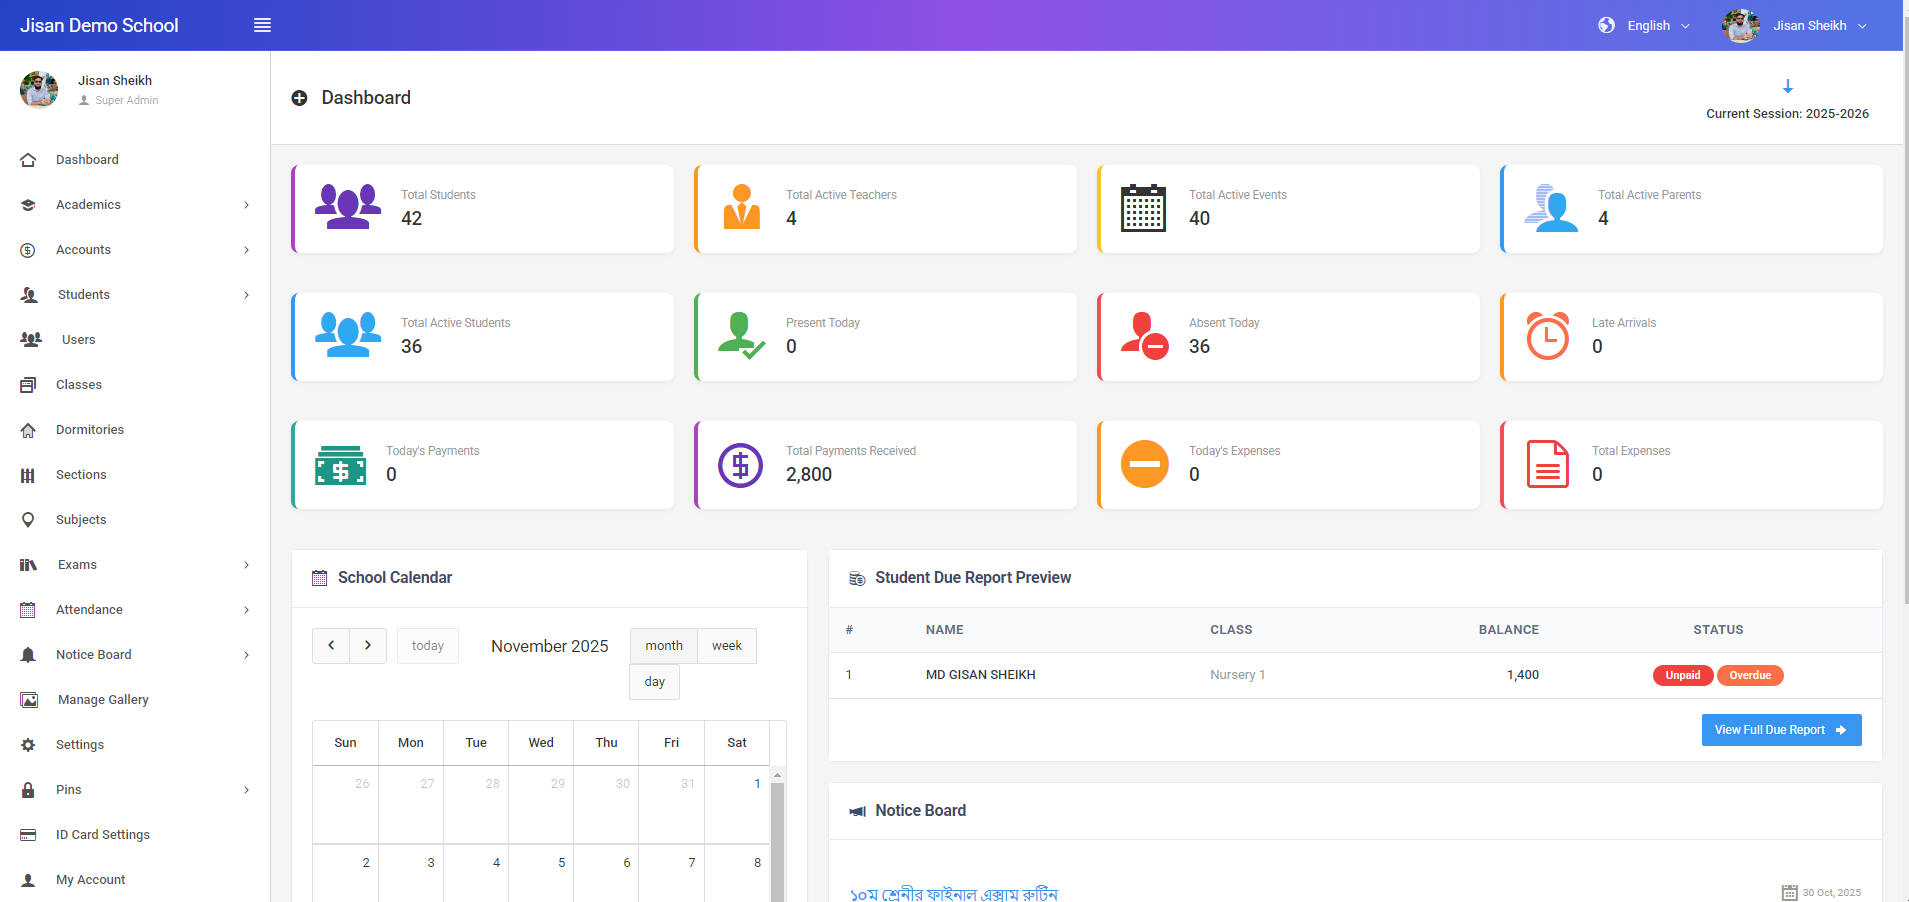The image size is (1909, 902).
Task: Click the today button in School Calendar
Action: pyautogui.click(x=427, y=645)
